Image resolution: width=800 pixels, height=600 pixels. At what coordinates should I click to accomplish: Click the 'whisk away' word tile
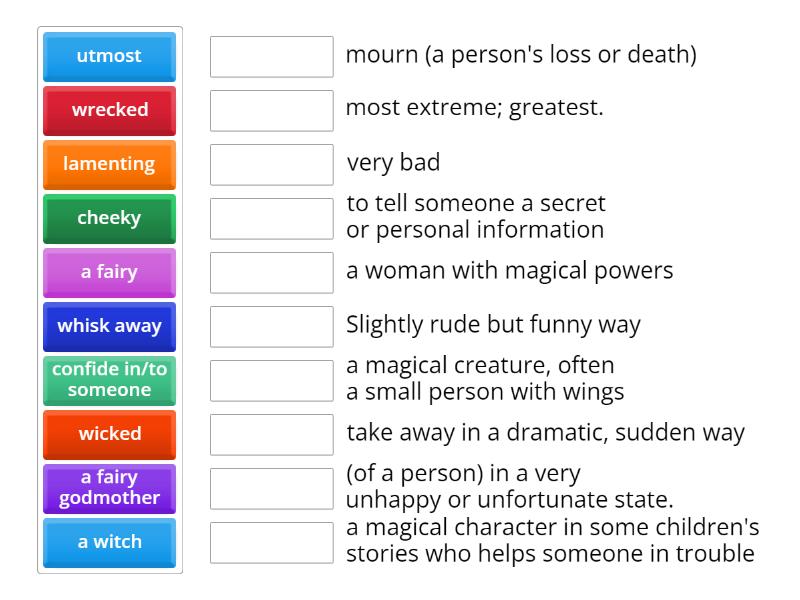[109, 326]
